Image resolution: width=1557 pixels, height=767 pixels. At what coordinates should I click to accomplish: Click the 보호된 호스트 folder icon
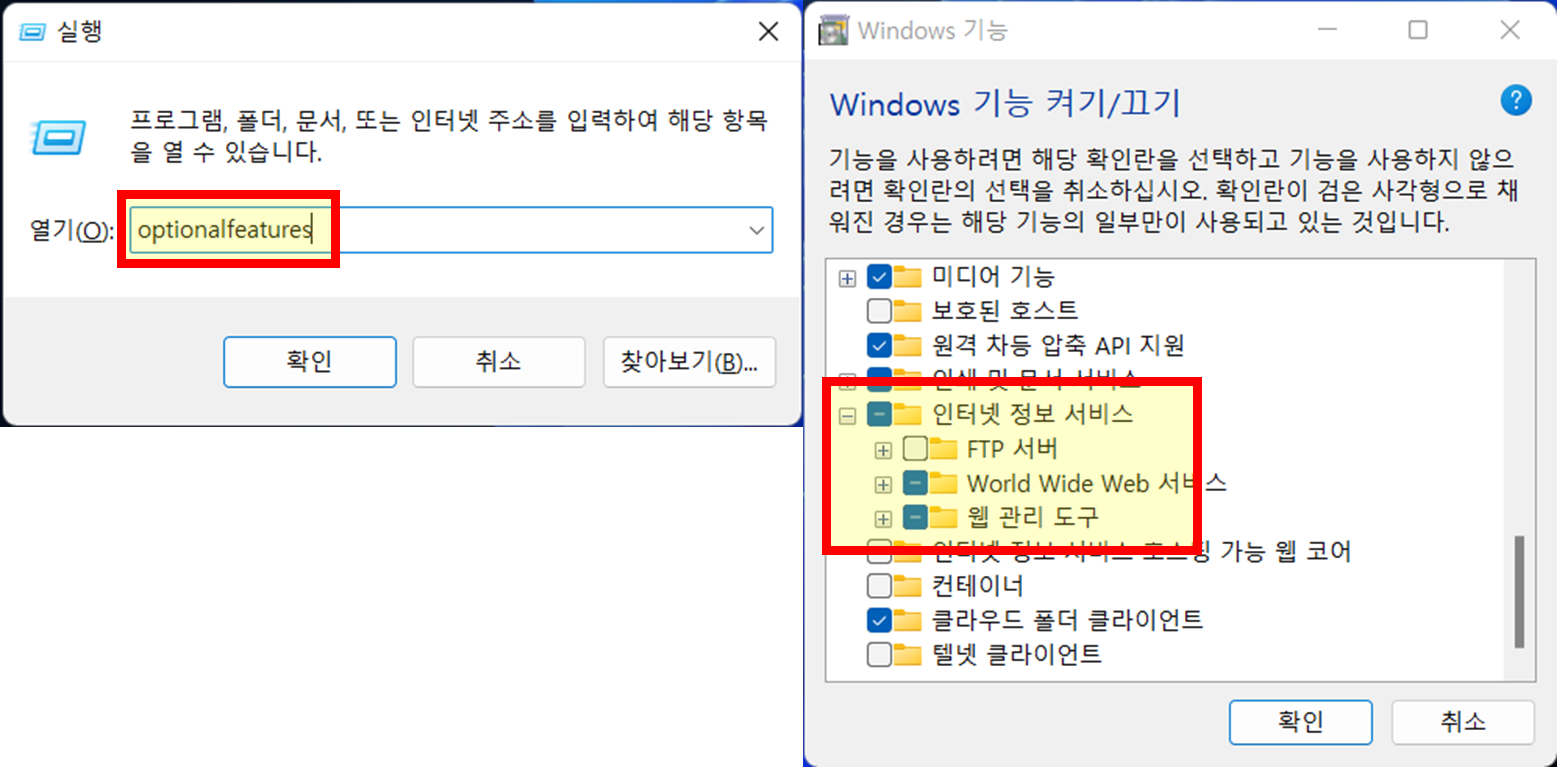pyautogui.click(x=907, y=310)
